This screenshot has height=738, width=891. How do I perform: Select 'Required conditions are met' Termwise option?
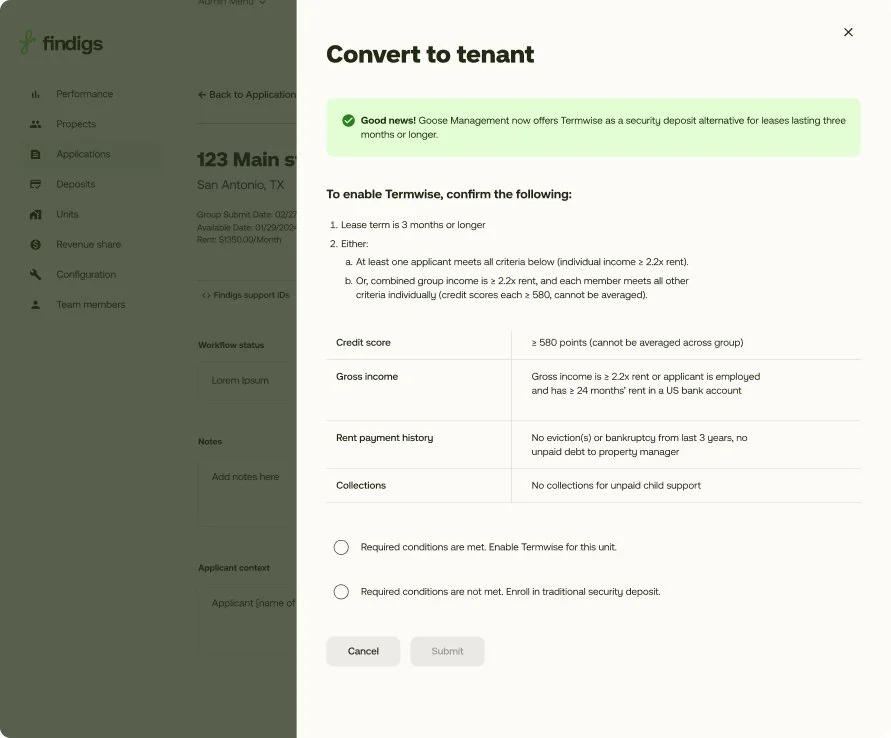click(x=341, y=547)
